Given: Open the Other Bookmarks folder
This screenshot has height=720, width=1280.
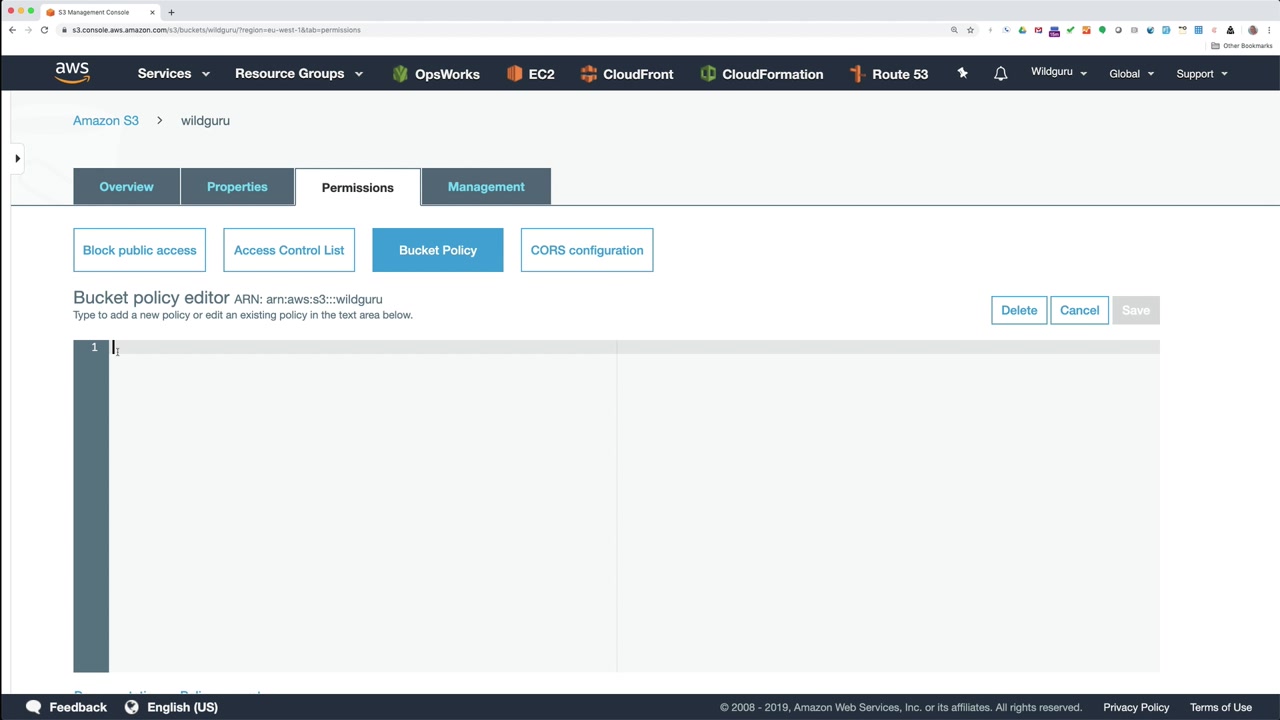Looking at the screenshot, I should coord(1242,46).
